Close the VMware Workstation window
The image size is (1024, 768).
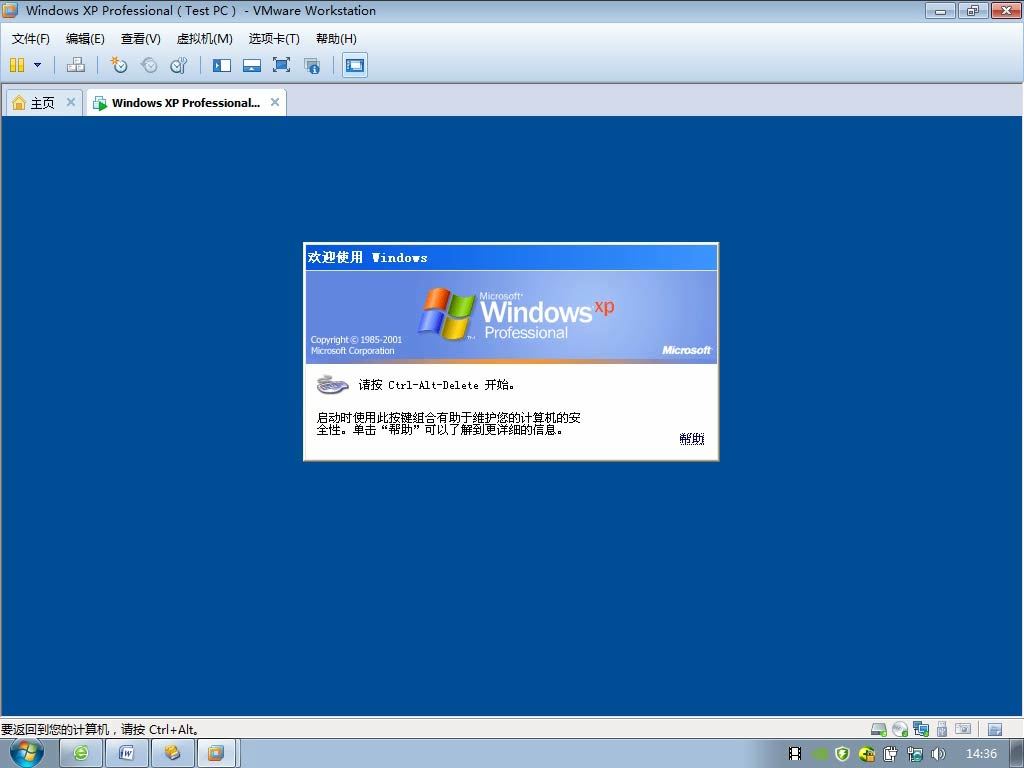(1006, 10)
